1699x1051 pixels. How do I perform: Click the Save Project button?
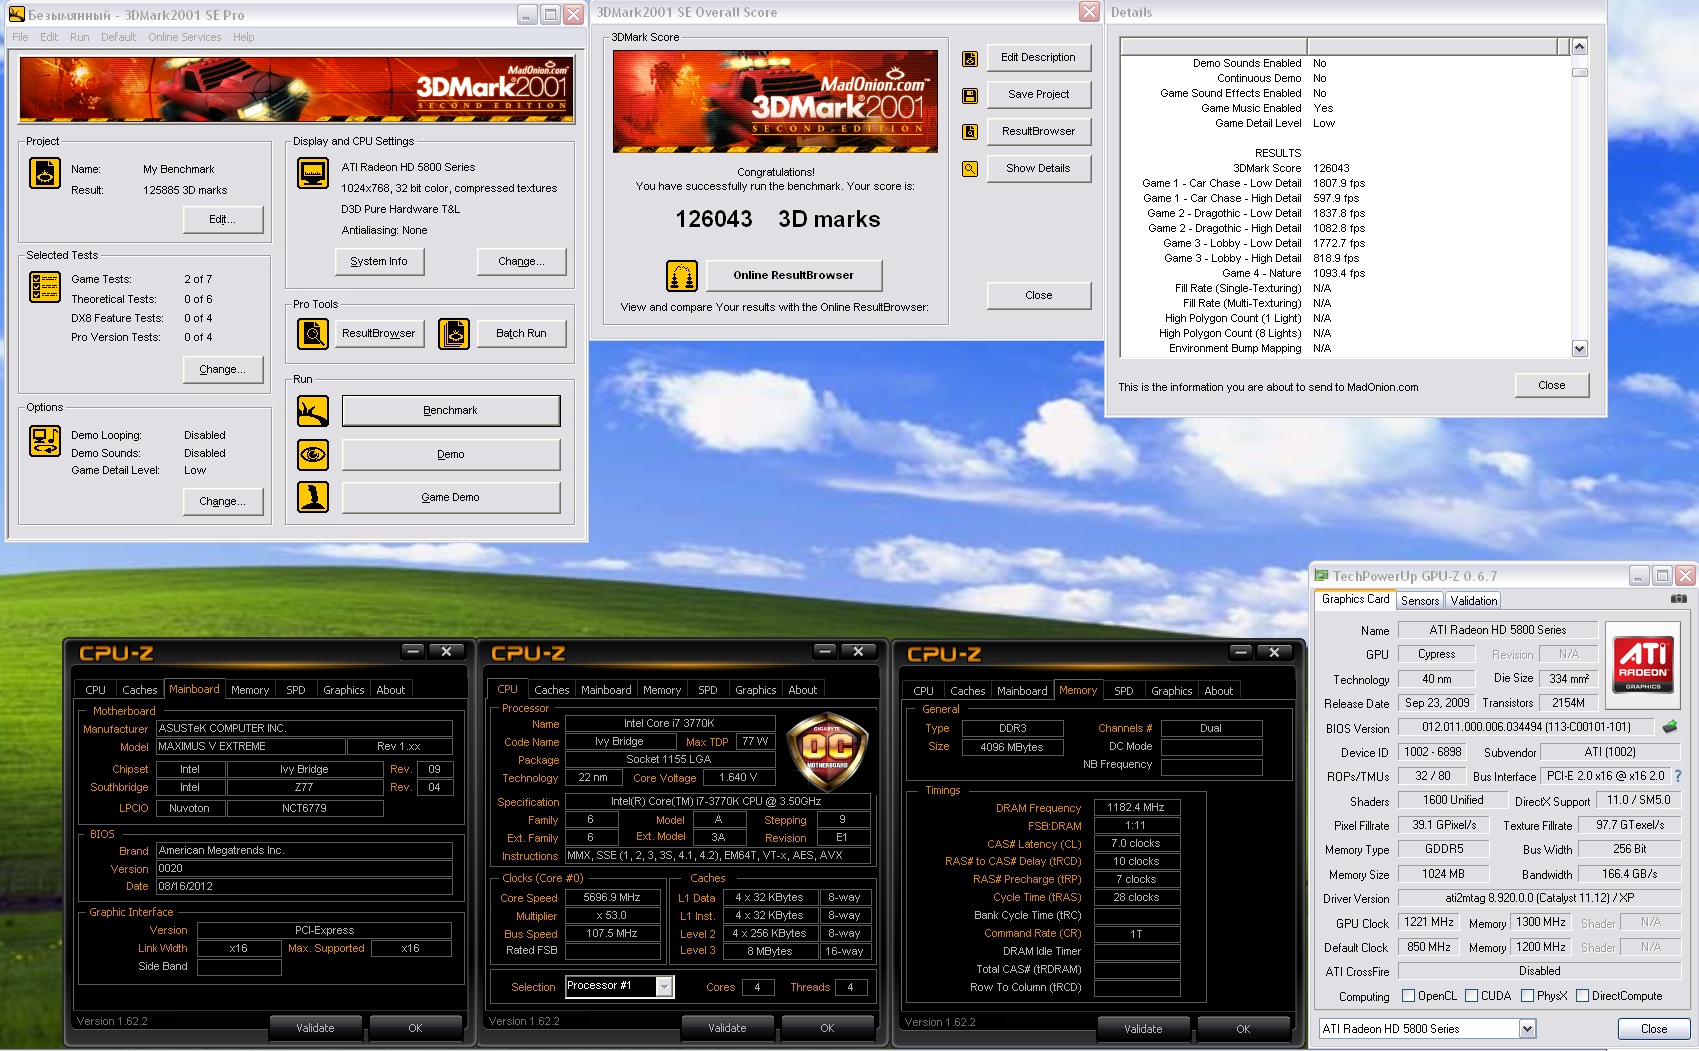(1039, 95)
